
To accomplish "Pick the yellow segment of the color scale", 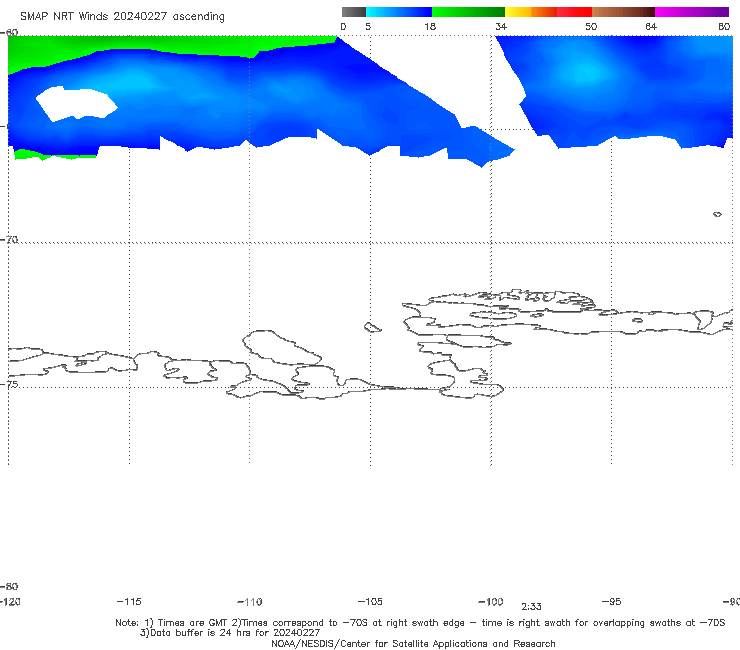I will (x=518, y=12).
